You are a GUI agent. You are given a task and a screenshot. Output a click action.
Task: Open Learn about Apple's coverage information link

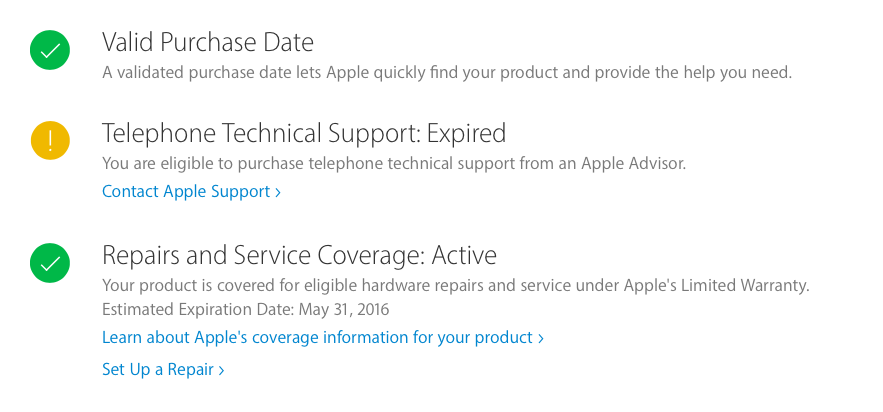317,337
